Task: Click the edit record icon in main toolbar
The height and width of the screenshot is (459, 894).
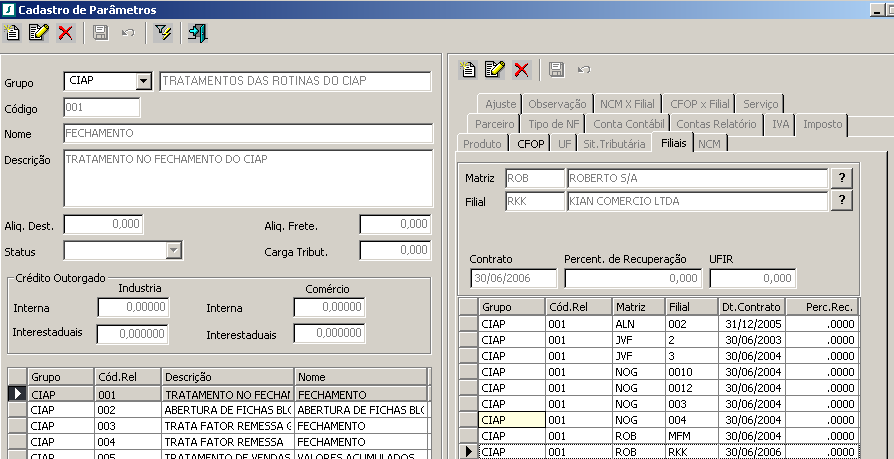Action: (39, 33)
